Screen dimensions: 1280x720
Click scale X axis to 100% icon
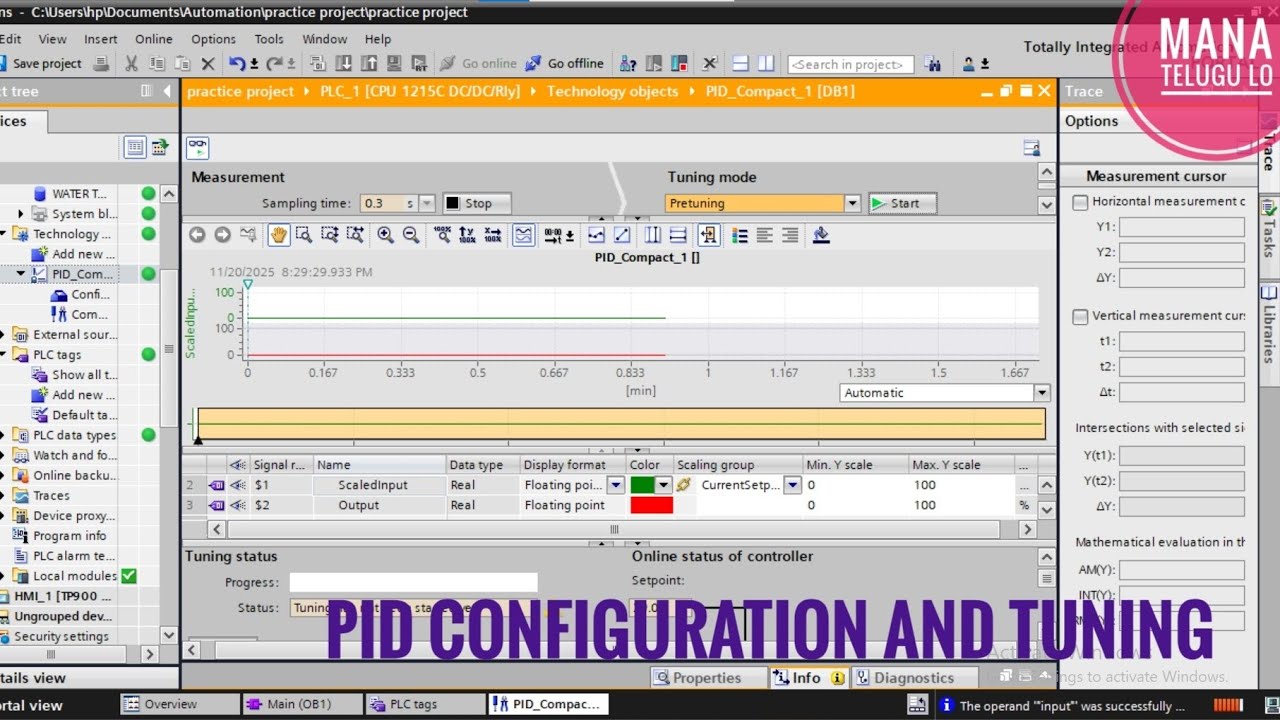[492, 235]
